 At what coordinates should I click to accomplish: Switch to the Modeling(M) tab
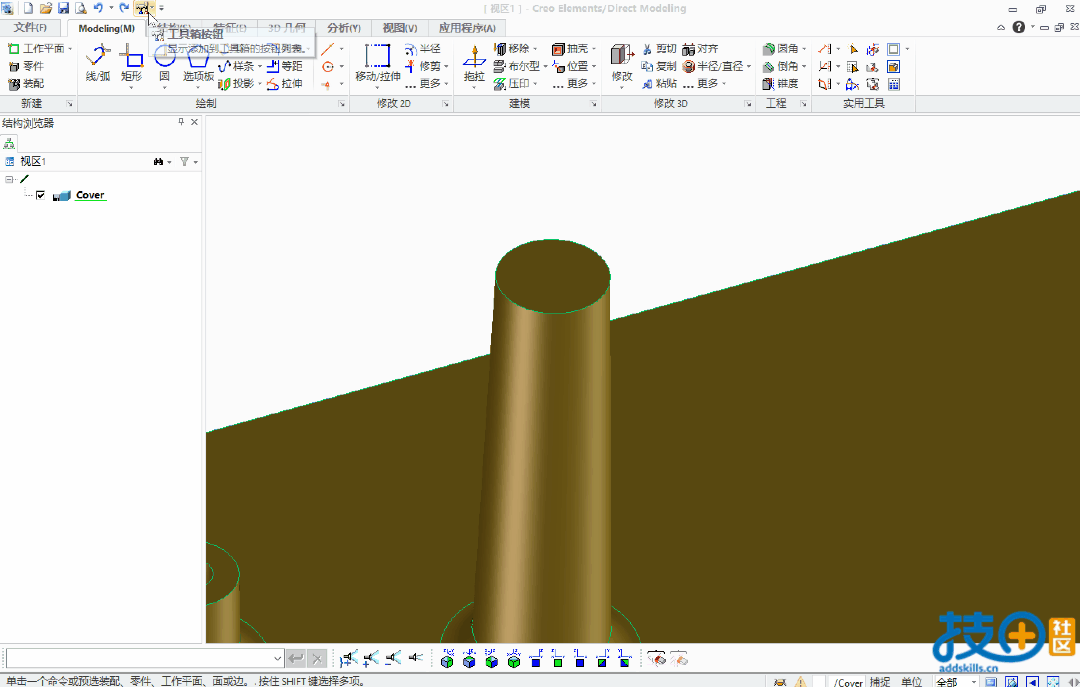tap(107, 28)
